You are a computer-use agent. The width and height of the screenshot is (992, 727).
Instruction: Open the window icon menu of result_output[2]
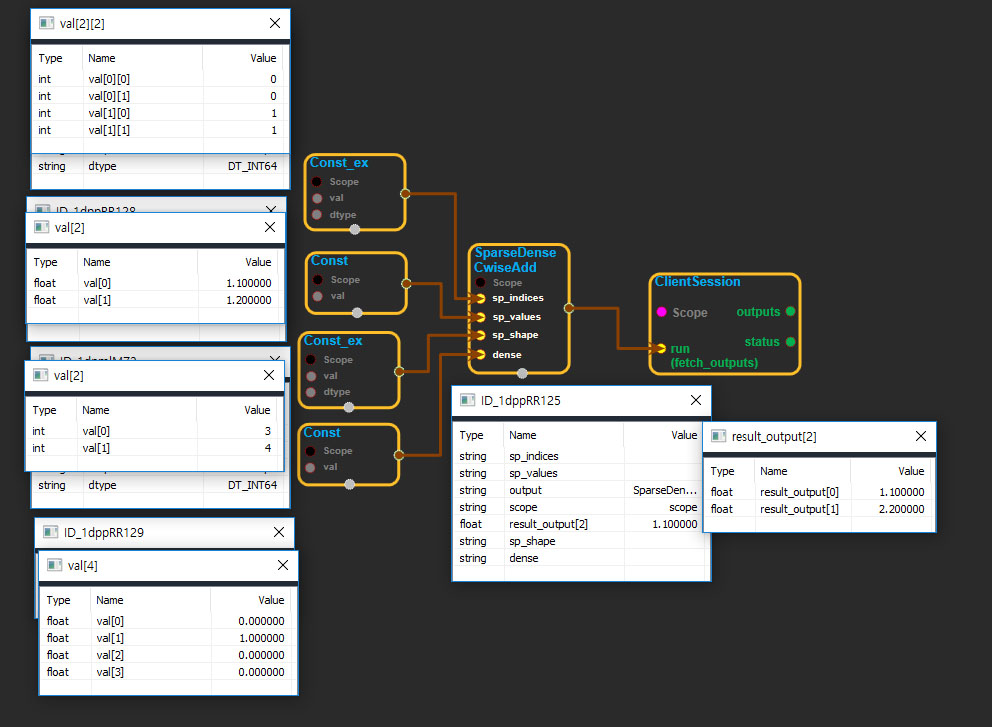pos(718,437)
